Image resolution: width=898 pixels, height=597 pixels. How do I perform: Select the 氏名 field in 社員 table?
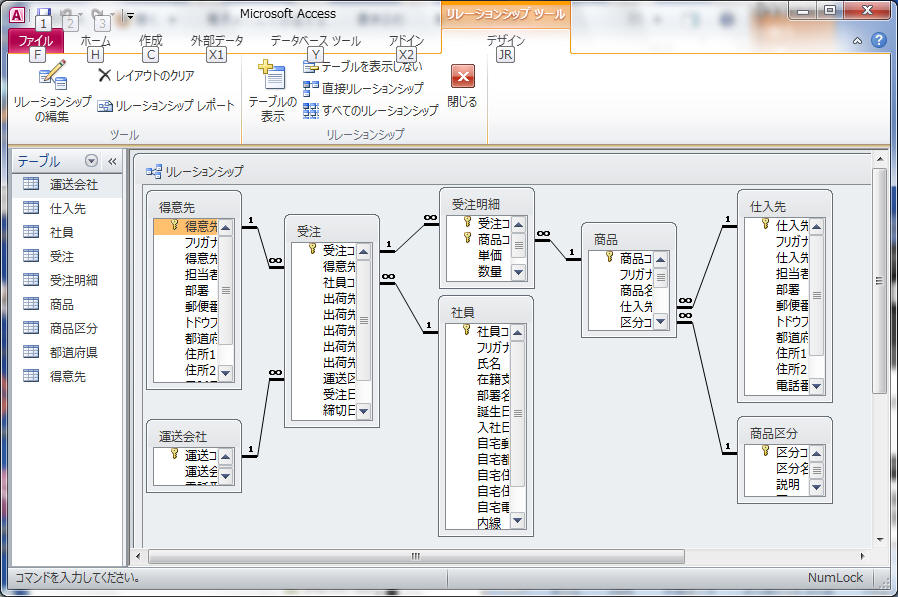point(489,364)
